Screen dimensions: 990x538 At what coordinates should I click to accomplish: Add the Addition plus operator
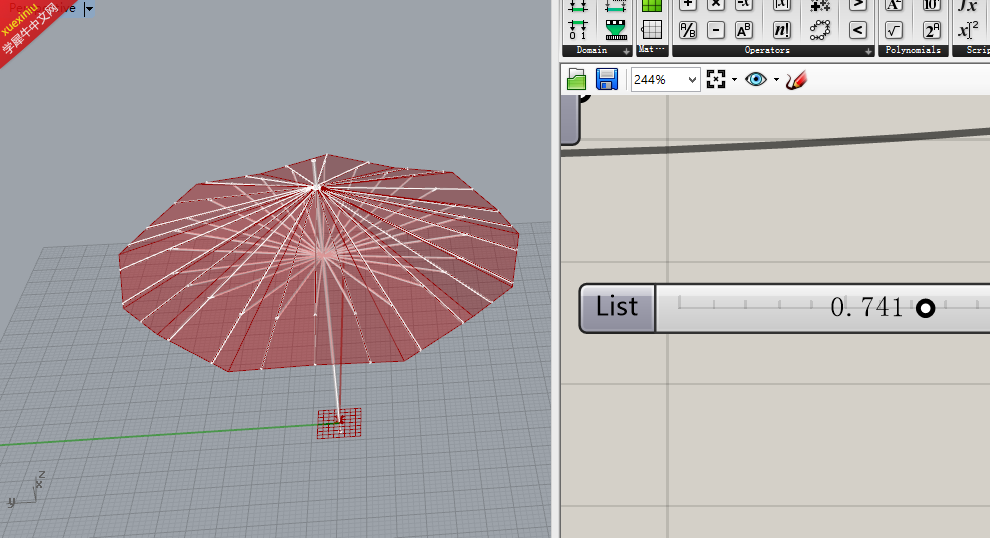pos(688,5)
